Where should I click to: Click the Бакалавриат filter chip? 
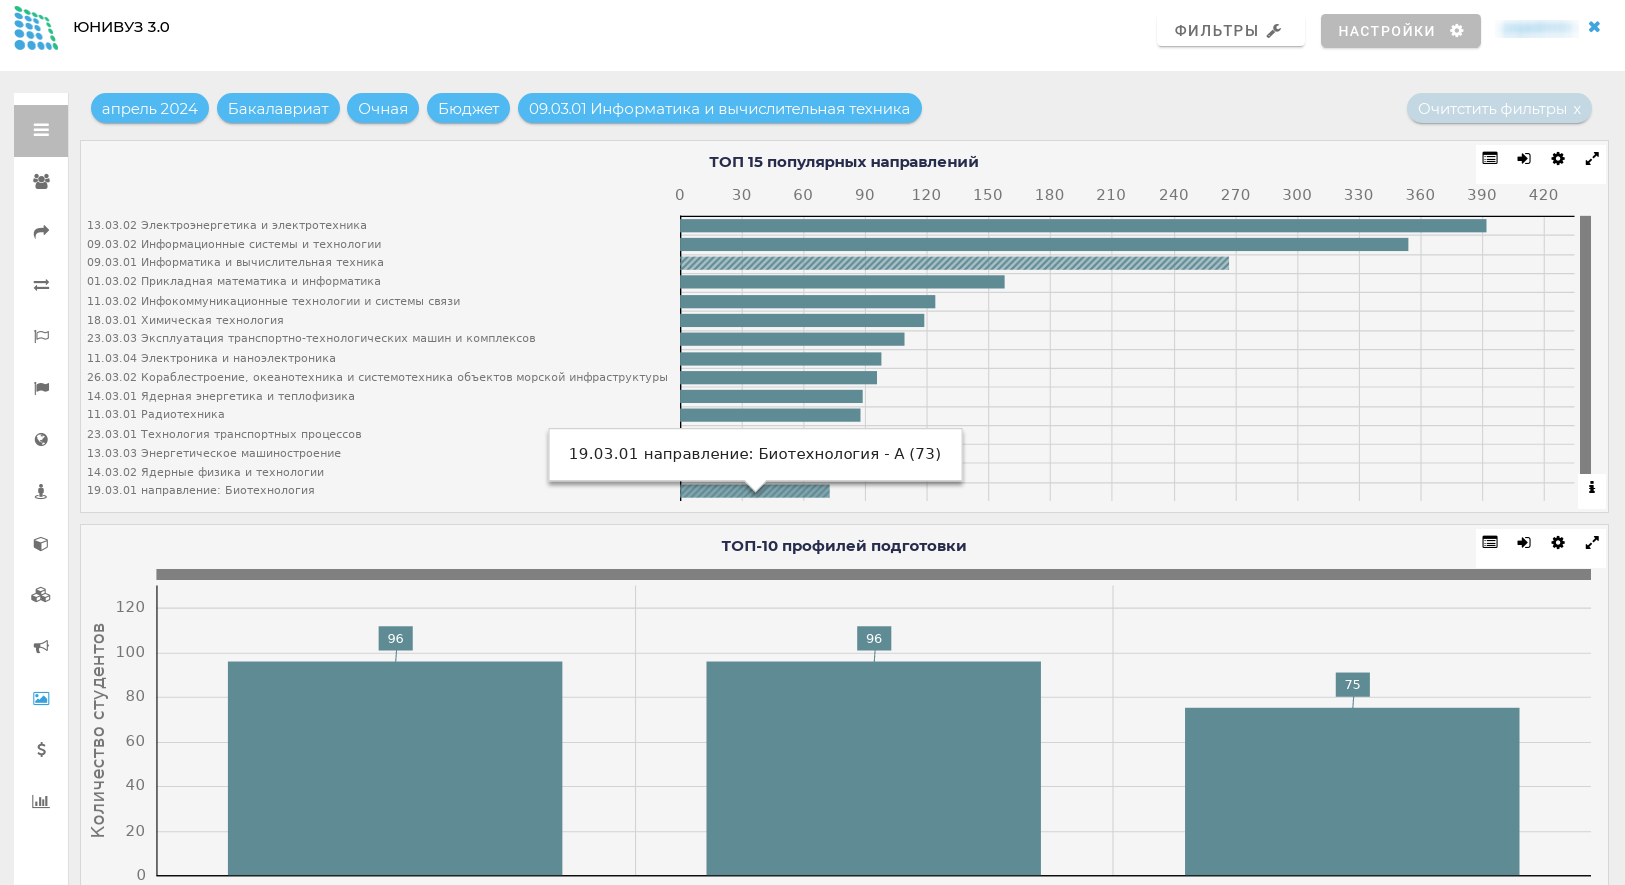278,108
